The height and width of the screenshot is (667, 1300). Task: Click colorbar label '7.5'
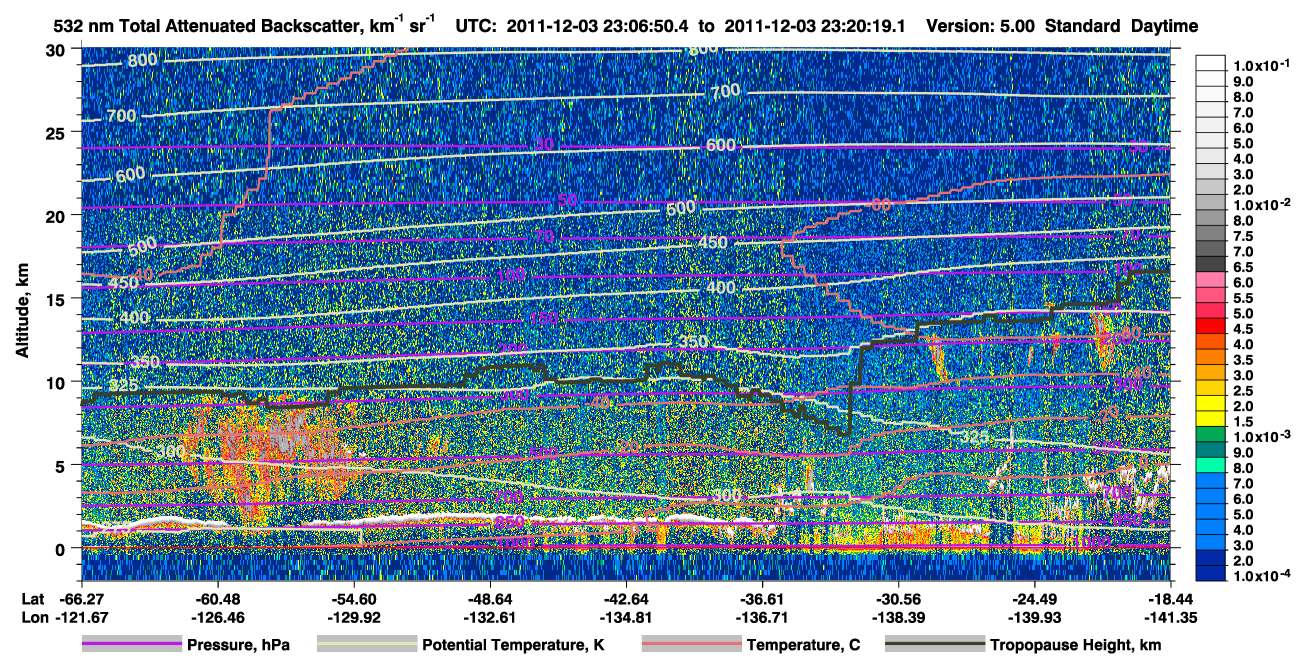[1242, 236]
